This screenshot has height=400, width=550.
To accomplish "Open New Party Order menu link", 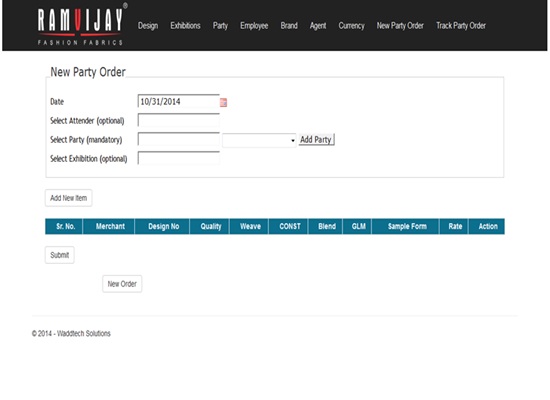I will [400, 26].
